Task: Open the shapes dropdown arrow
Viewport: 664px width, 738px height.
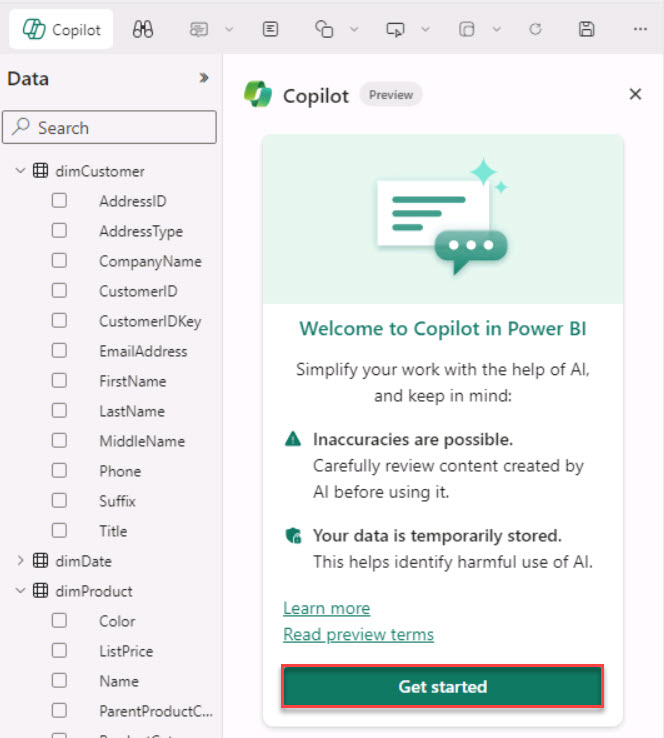Action: [353, 29]
